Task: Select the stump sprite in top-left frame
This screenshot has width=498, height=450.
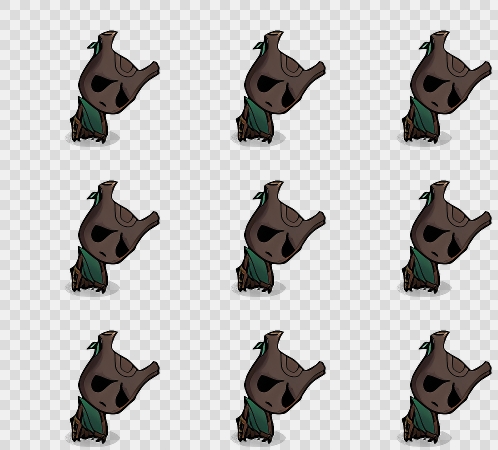Action: pyautogui.click(x=113, y=87)
